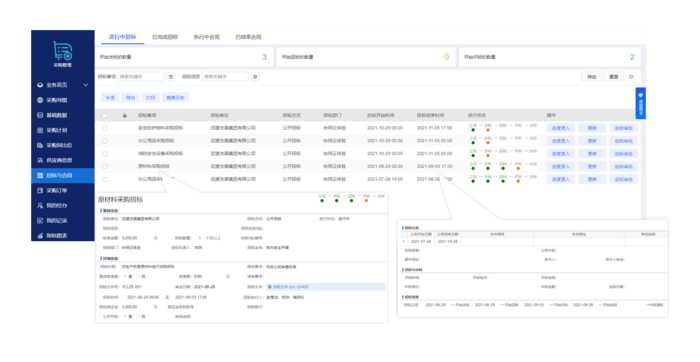
Task: Click the 查看日志 button
Action: 175,97
